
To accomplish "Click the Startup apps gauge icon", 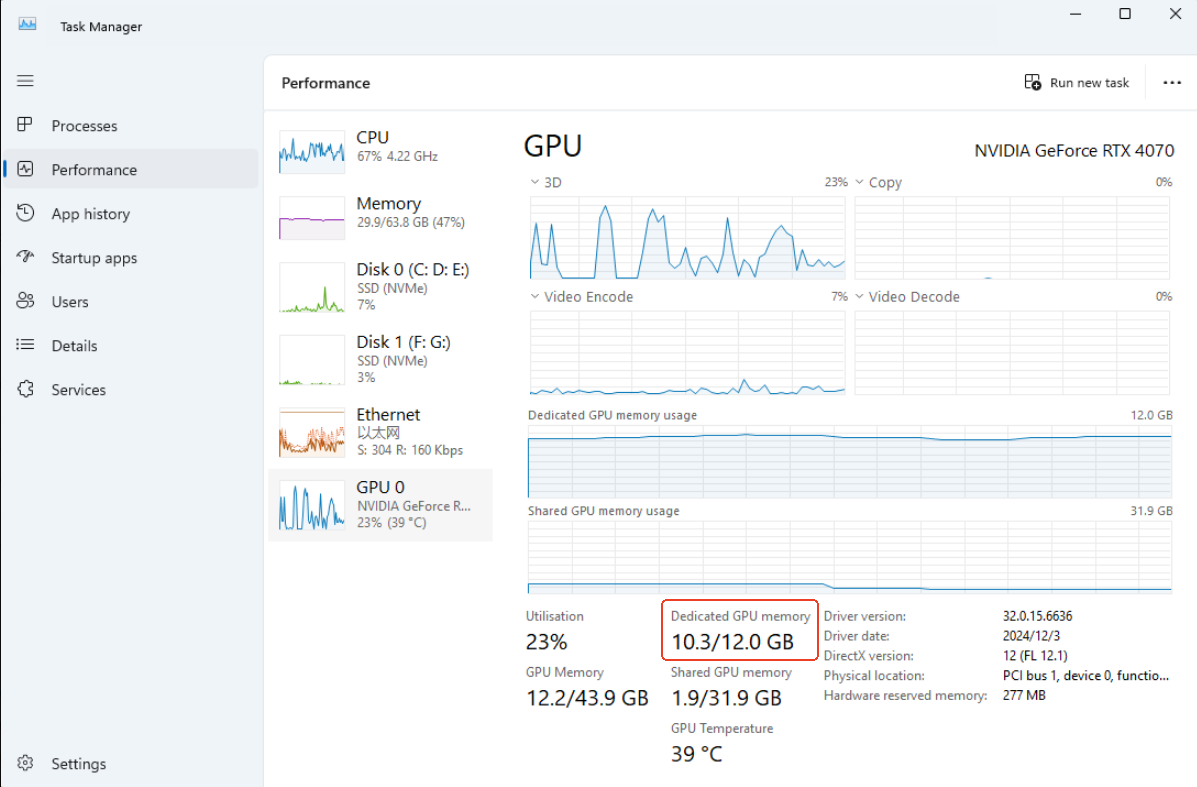I will pyautogui.click(x=25, y=256).
